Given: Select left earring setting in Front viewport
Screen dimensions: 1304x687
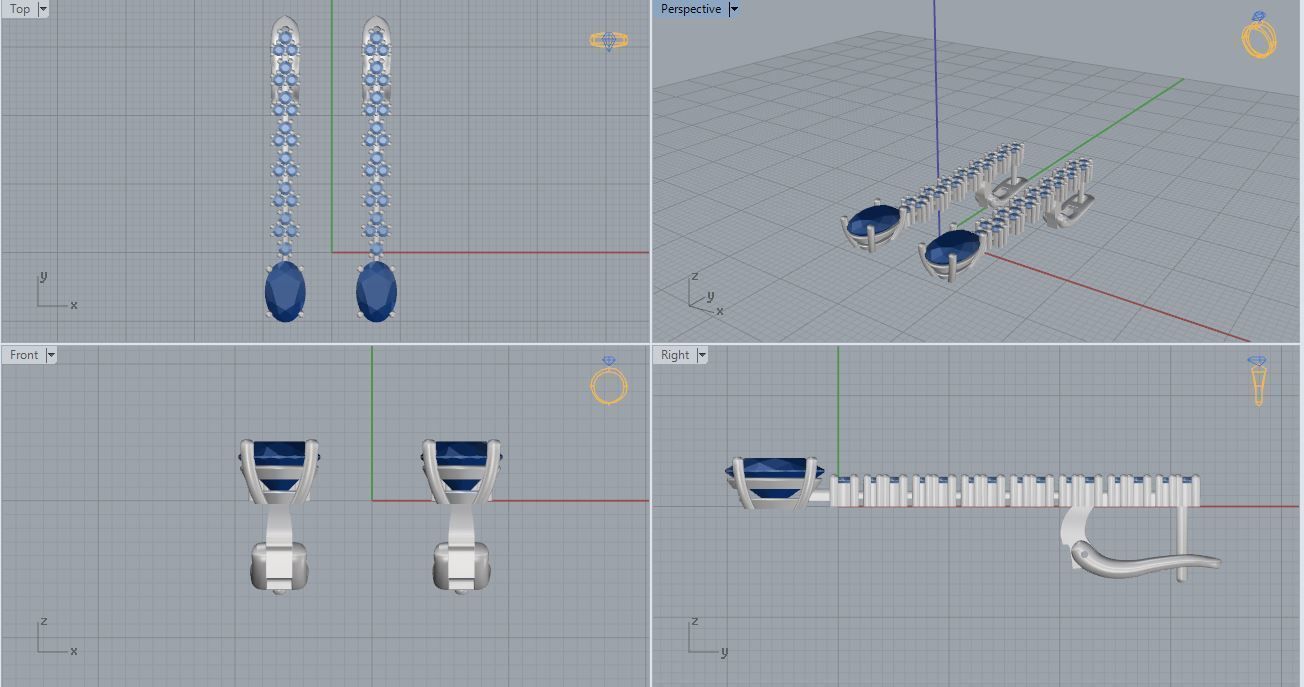Looking at the screenshot, I should click(279, 471).
